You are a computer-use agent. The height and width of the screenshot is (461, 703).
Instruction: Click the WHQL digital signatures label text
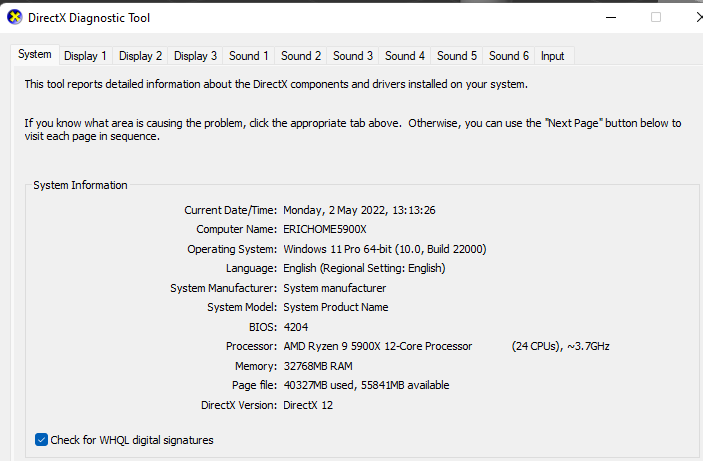(132, 440)
